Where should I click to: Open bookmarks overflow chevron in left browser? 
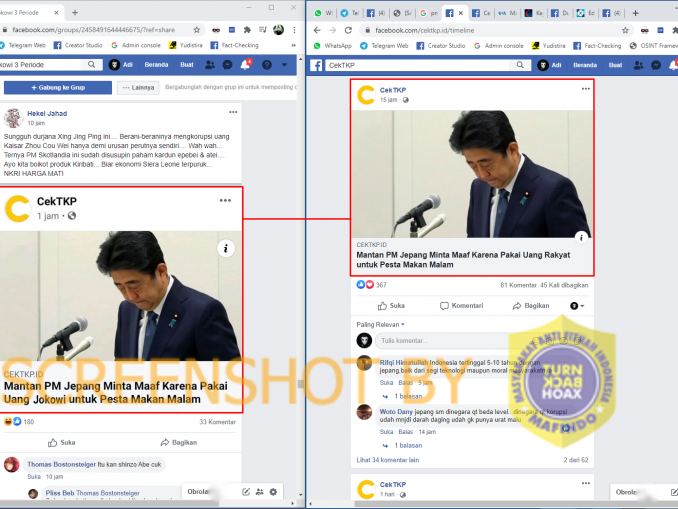pyautogui.click(x=294, y=45)
